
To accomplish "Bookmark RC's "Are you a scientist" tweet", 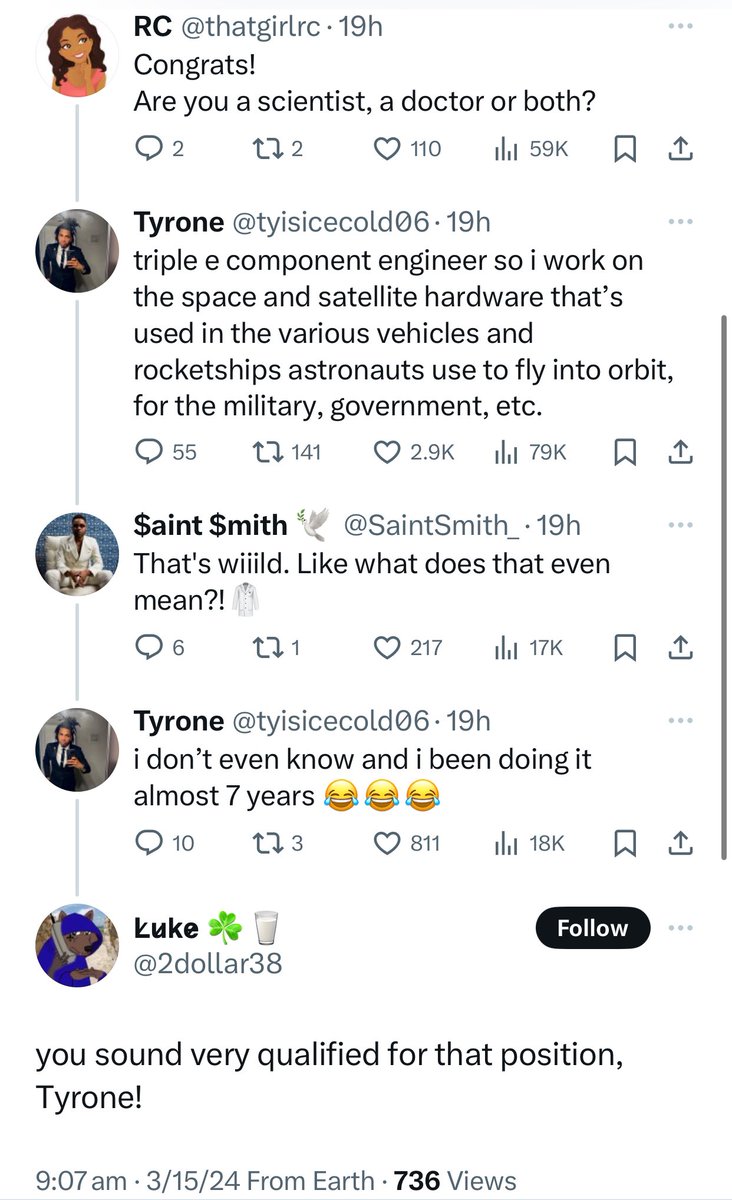I will click(x=625, y=149).
